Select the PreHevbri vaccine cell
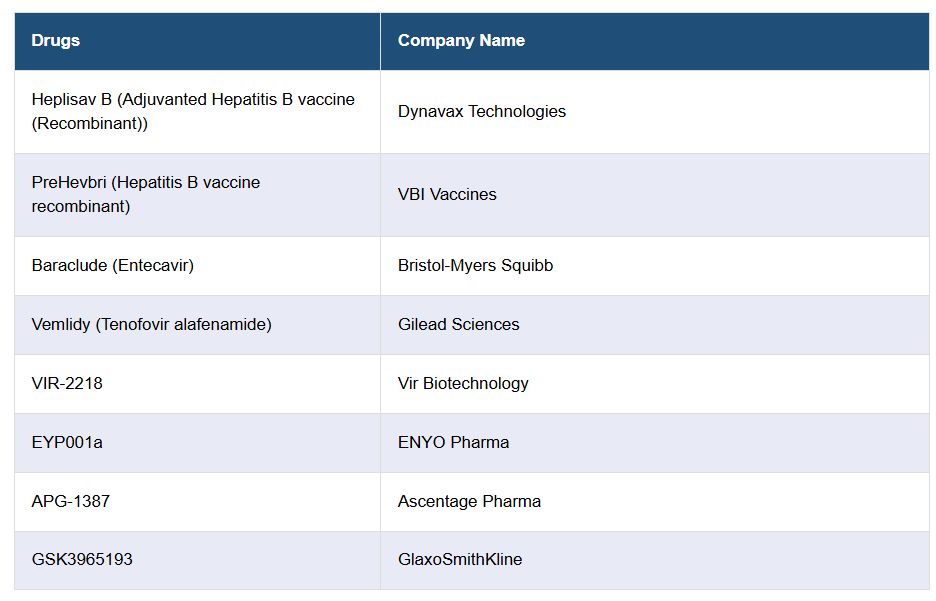The width and height of the screenshot is (936, 601). tap(146, 195)
